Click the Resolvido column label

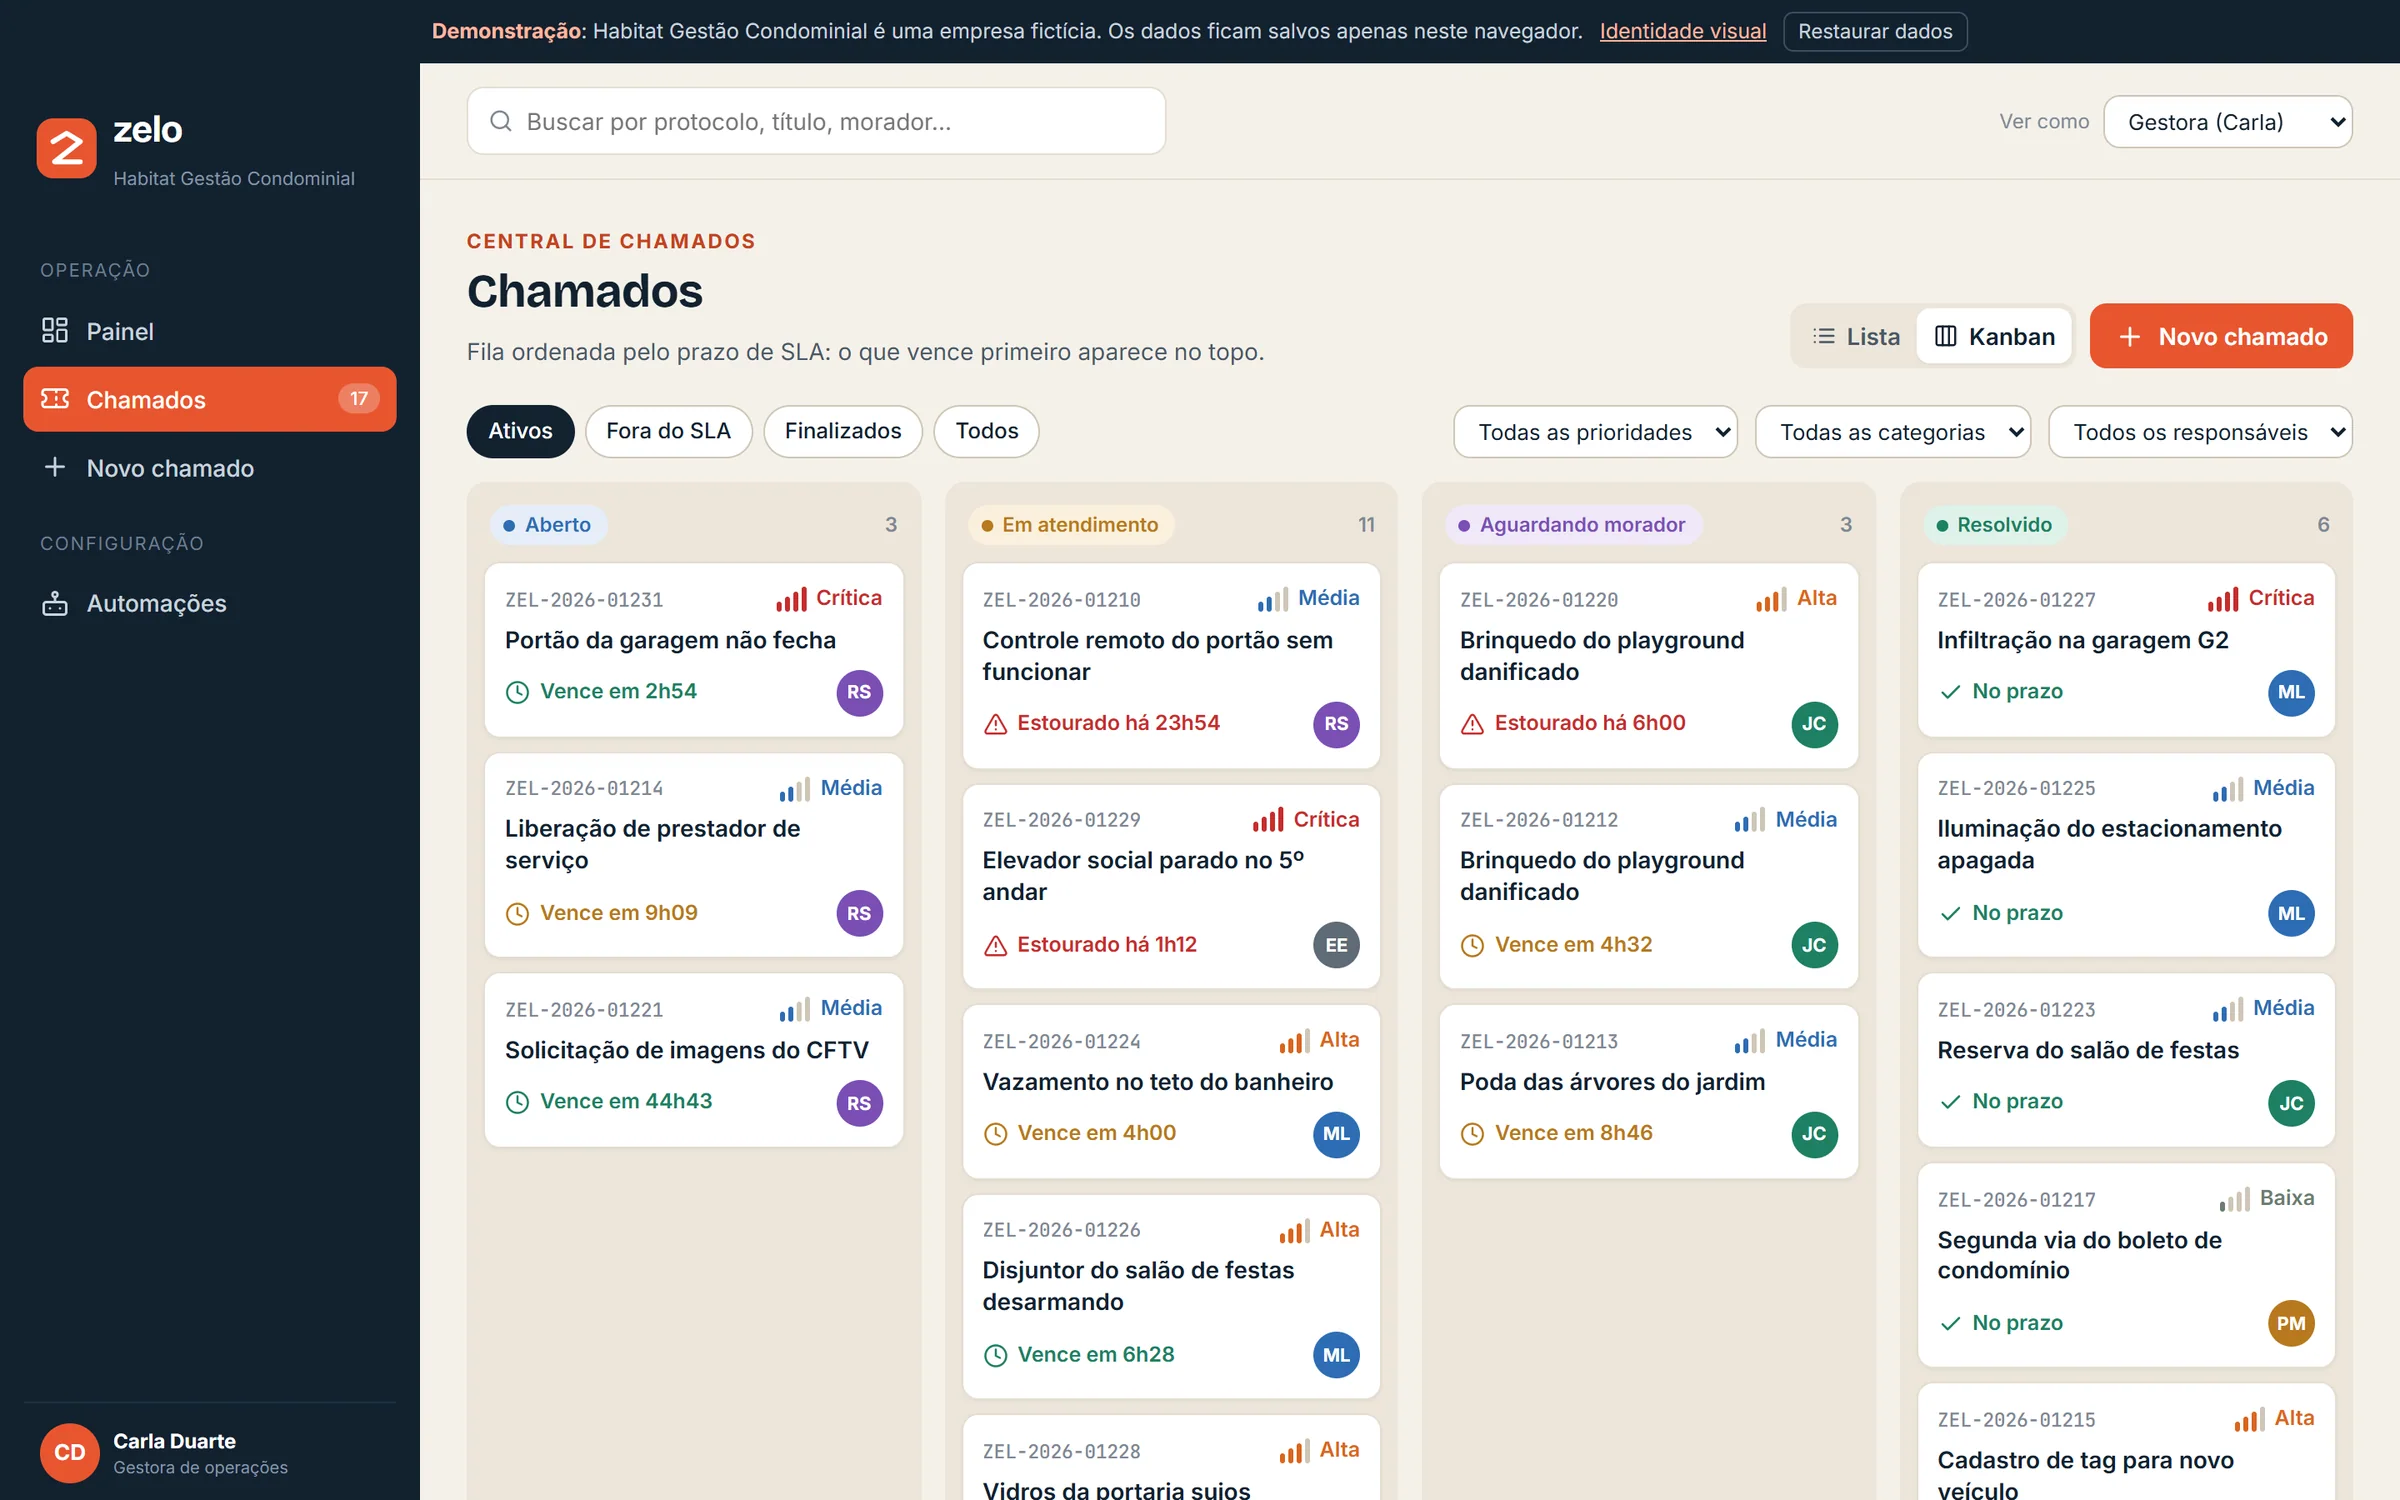click(x=1994, y=525)
